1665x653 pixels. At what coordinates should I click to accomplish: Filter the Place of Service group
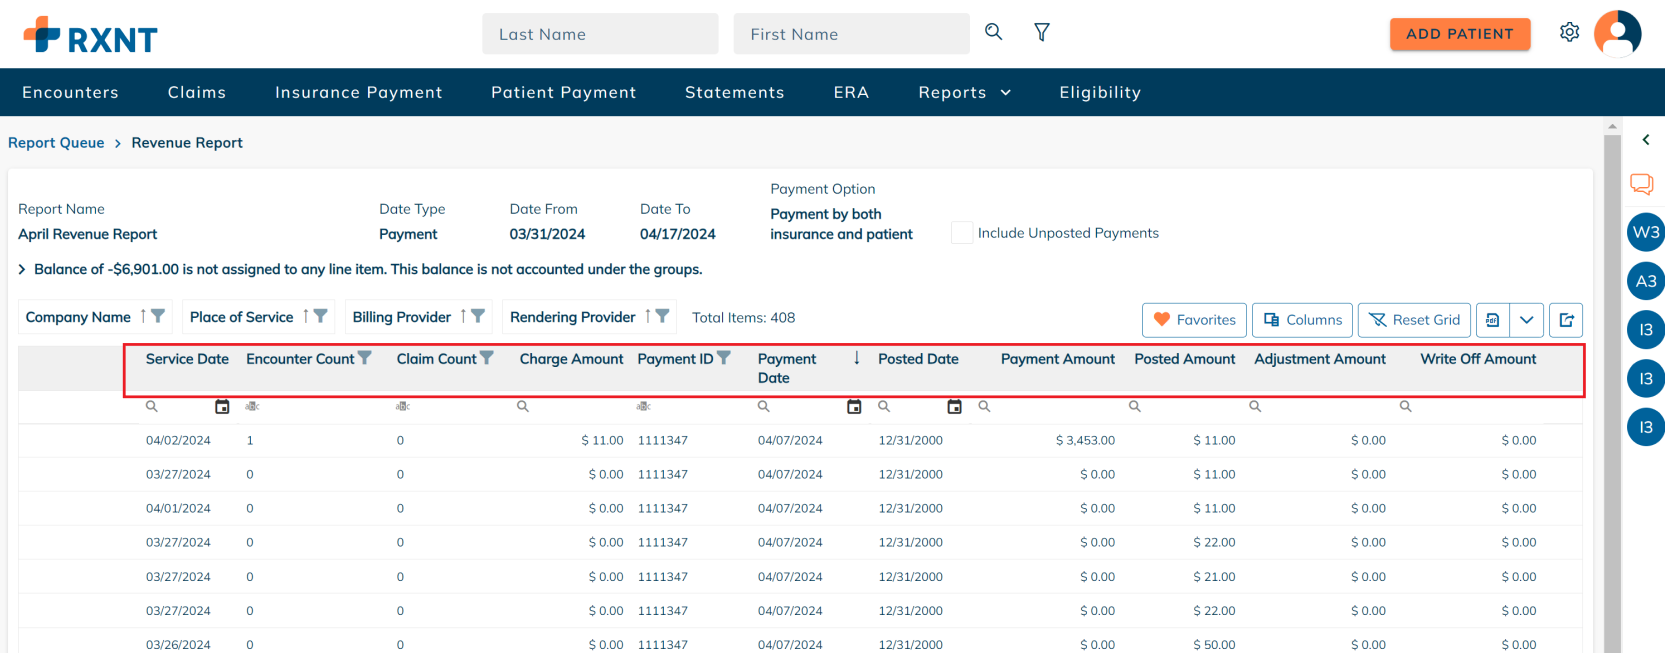point(321,316)
